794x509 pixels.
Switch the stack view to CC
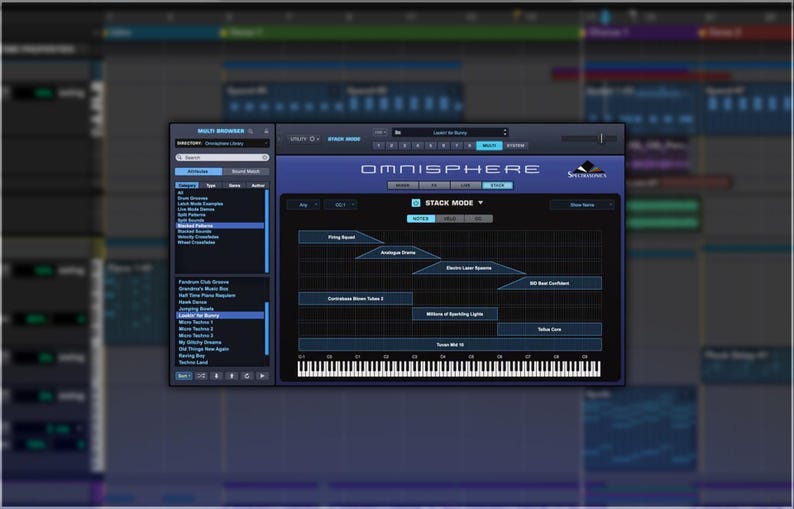(x=478, y=219)
